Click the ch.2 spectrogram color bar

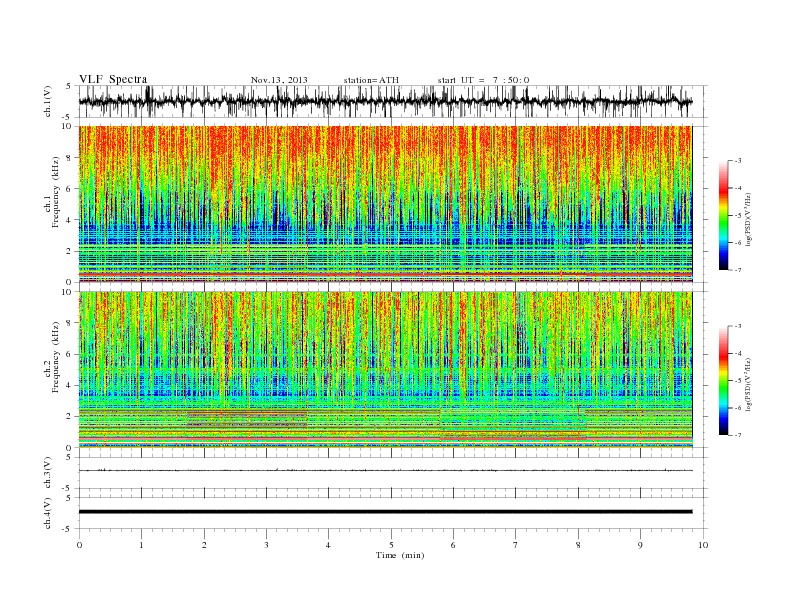click(x=723, y=380)
